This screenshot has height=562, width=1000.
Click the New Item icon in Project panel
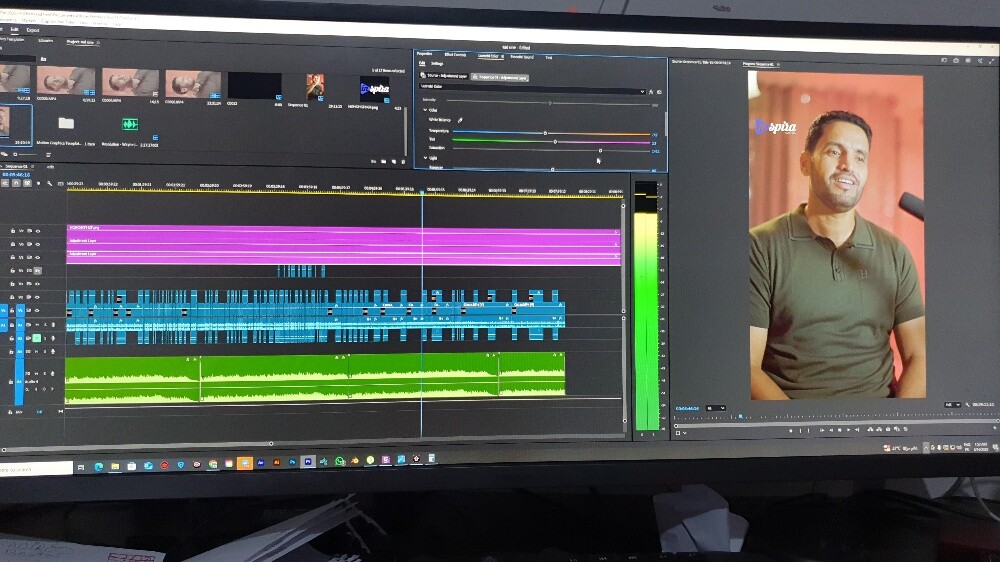[x=393, y=162]
